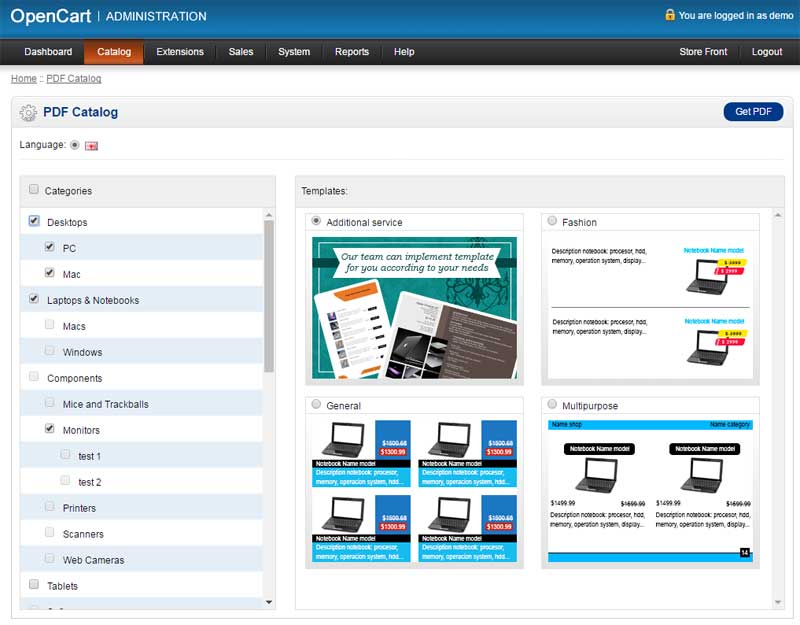Screen dimensions: 800x625
Task: Click the Additional service template preview
Action: tap(414, 308)
